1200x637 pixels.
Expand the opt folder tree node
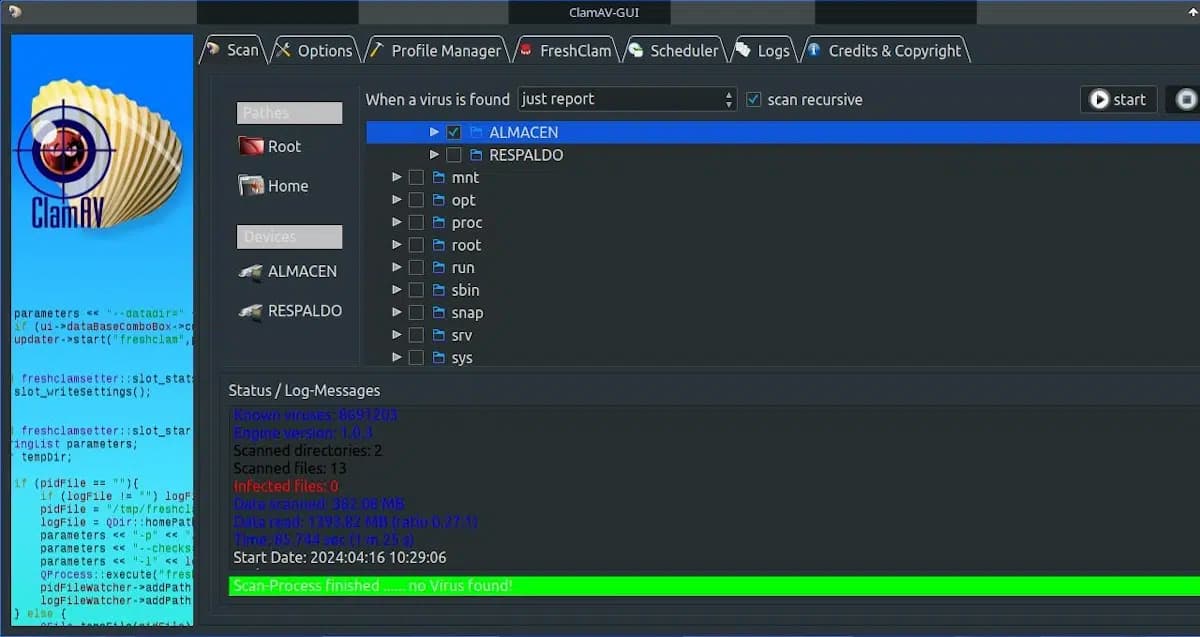(397, 200)
